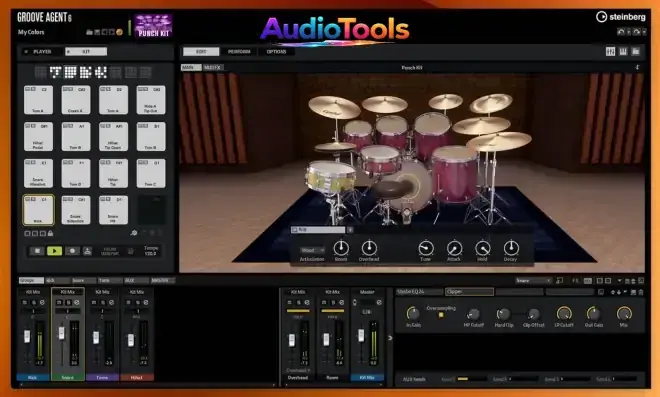Image resolution: width=660 pixels, height=397 pixels.
Task: Solo the Hihat mixer channel
Action: [x=137, y=302]
